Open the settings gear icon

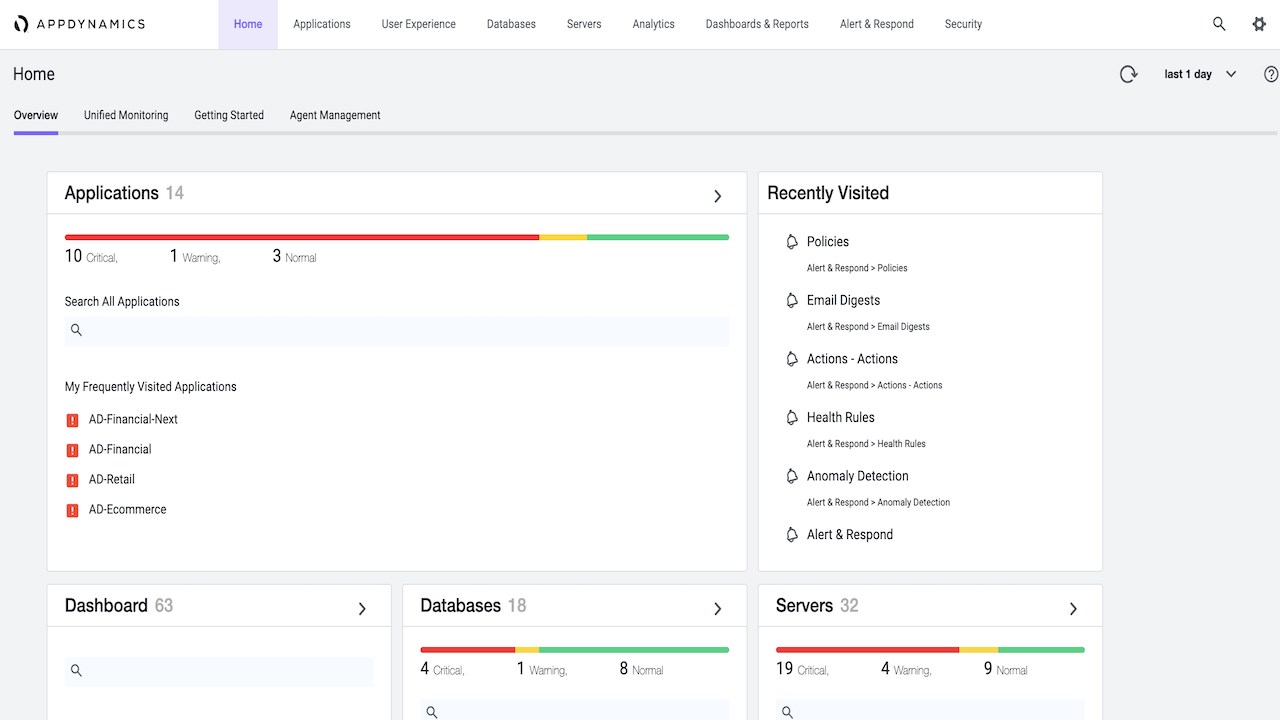click(x=1259, y=24)
